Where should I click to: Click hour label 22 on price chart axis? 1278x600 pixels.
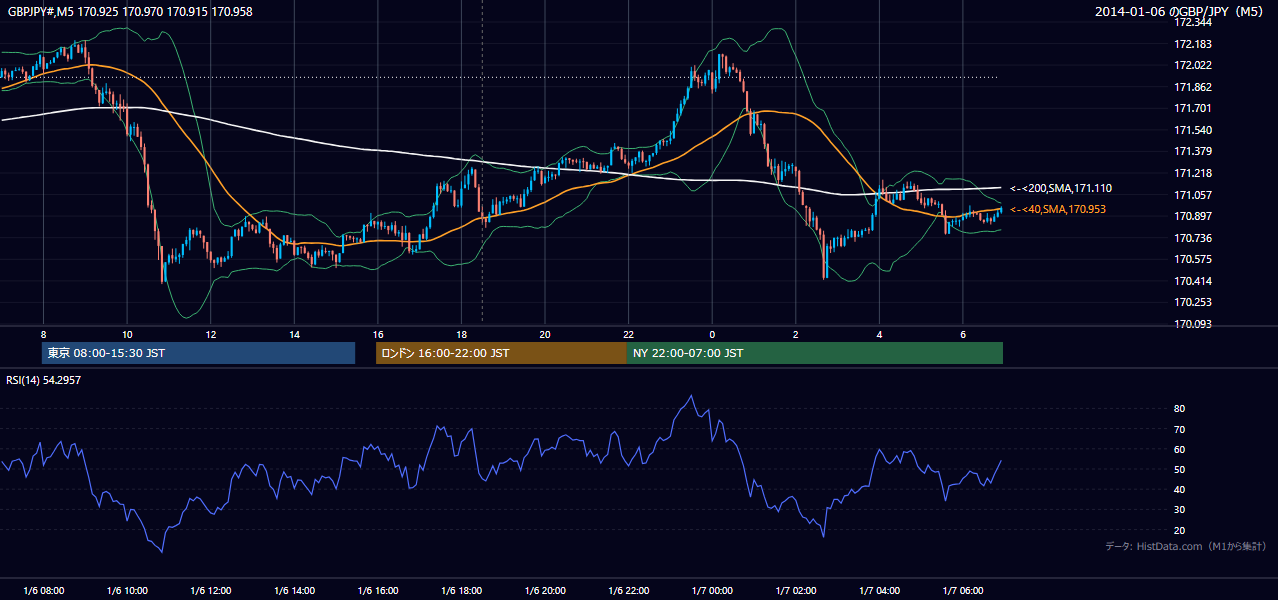[x=628, y=334]
